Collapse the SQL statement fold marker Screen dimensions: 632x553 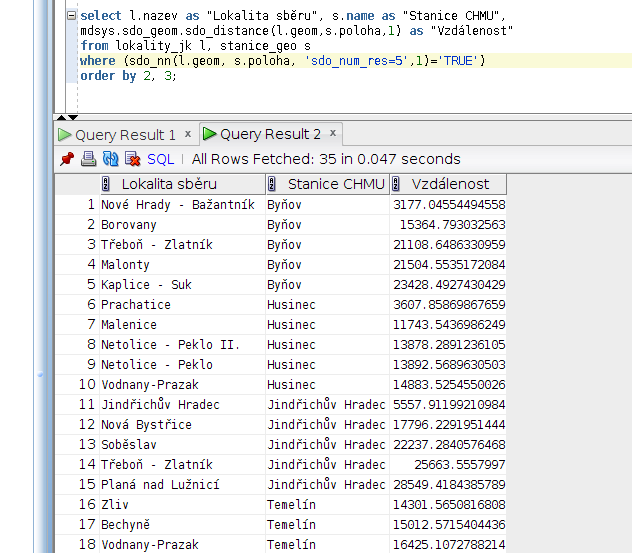point(72,16)
